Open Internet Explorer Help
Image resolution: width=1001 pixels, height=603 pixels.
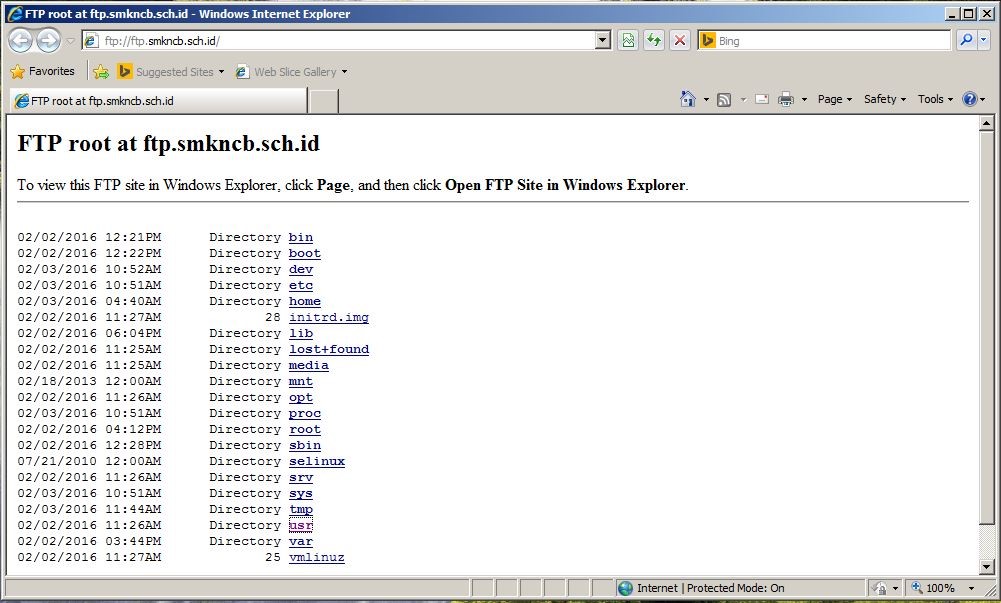(968, 99)
